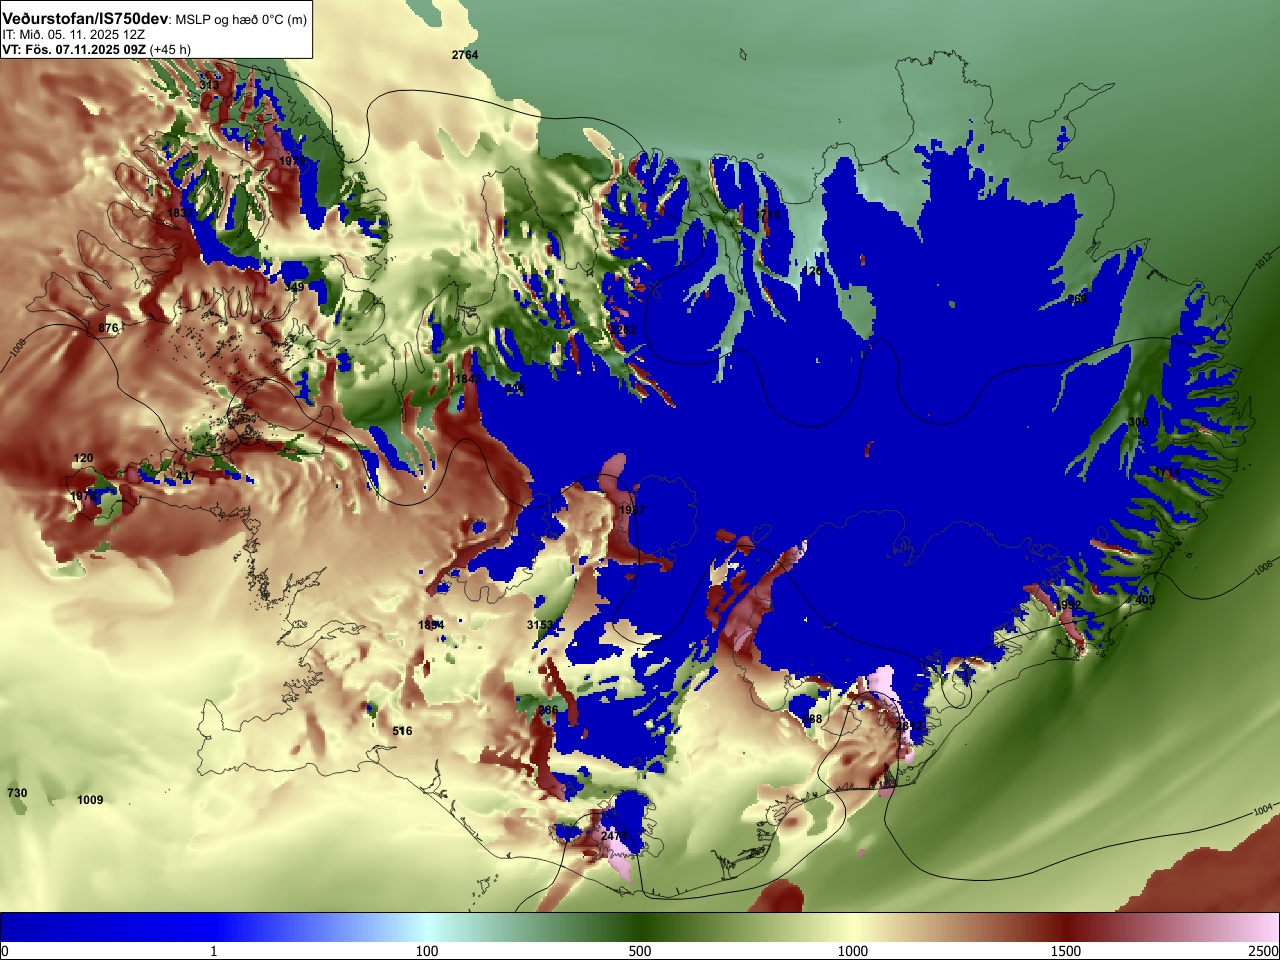Click the map value '876'
This screenshot has height=960, width=1280.
coord(109,328)
